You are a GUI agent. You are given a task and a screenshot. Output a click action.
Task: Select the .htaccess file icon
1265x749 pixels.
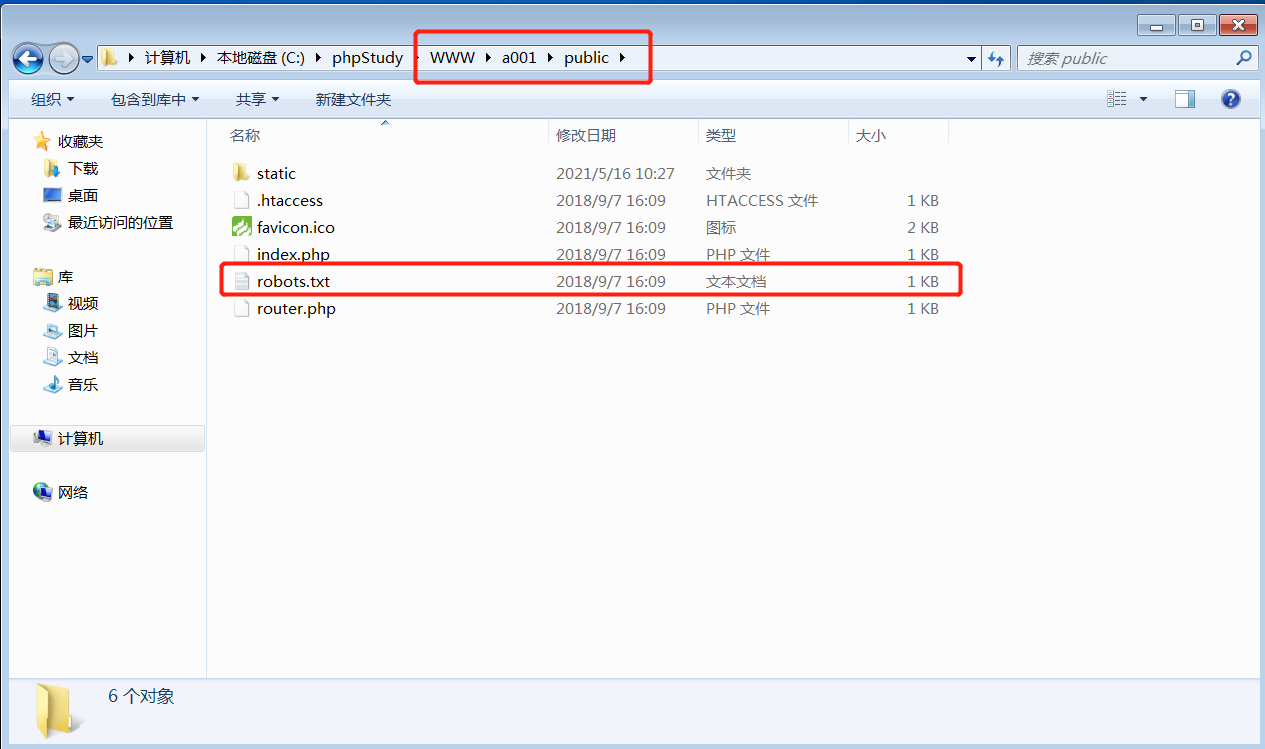241,200
